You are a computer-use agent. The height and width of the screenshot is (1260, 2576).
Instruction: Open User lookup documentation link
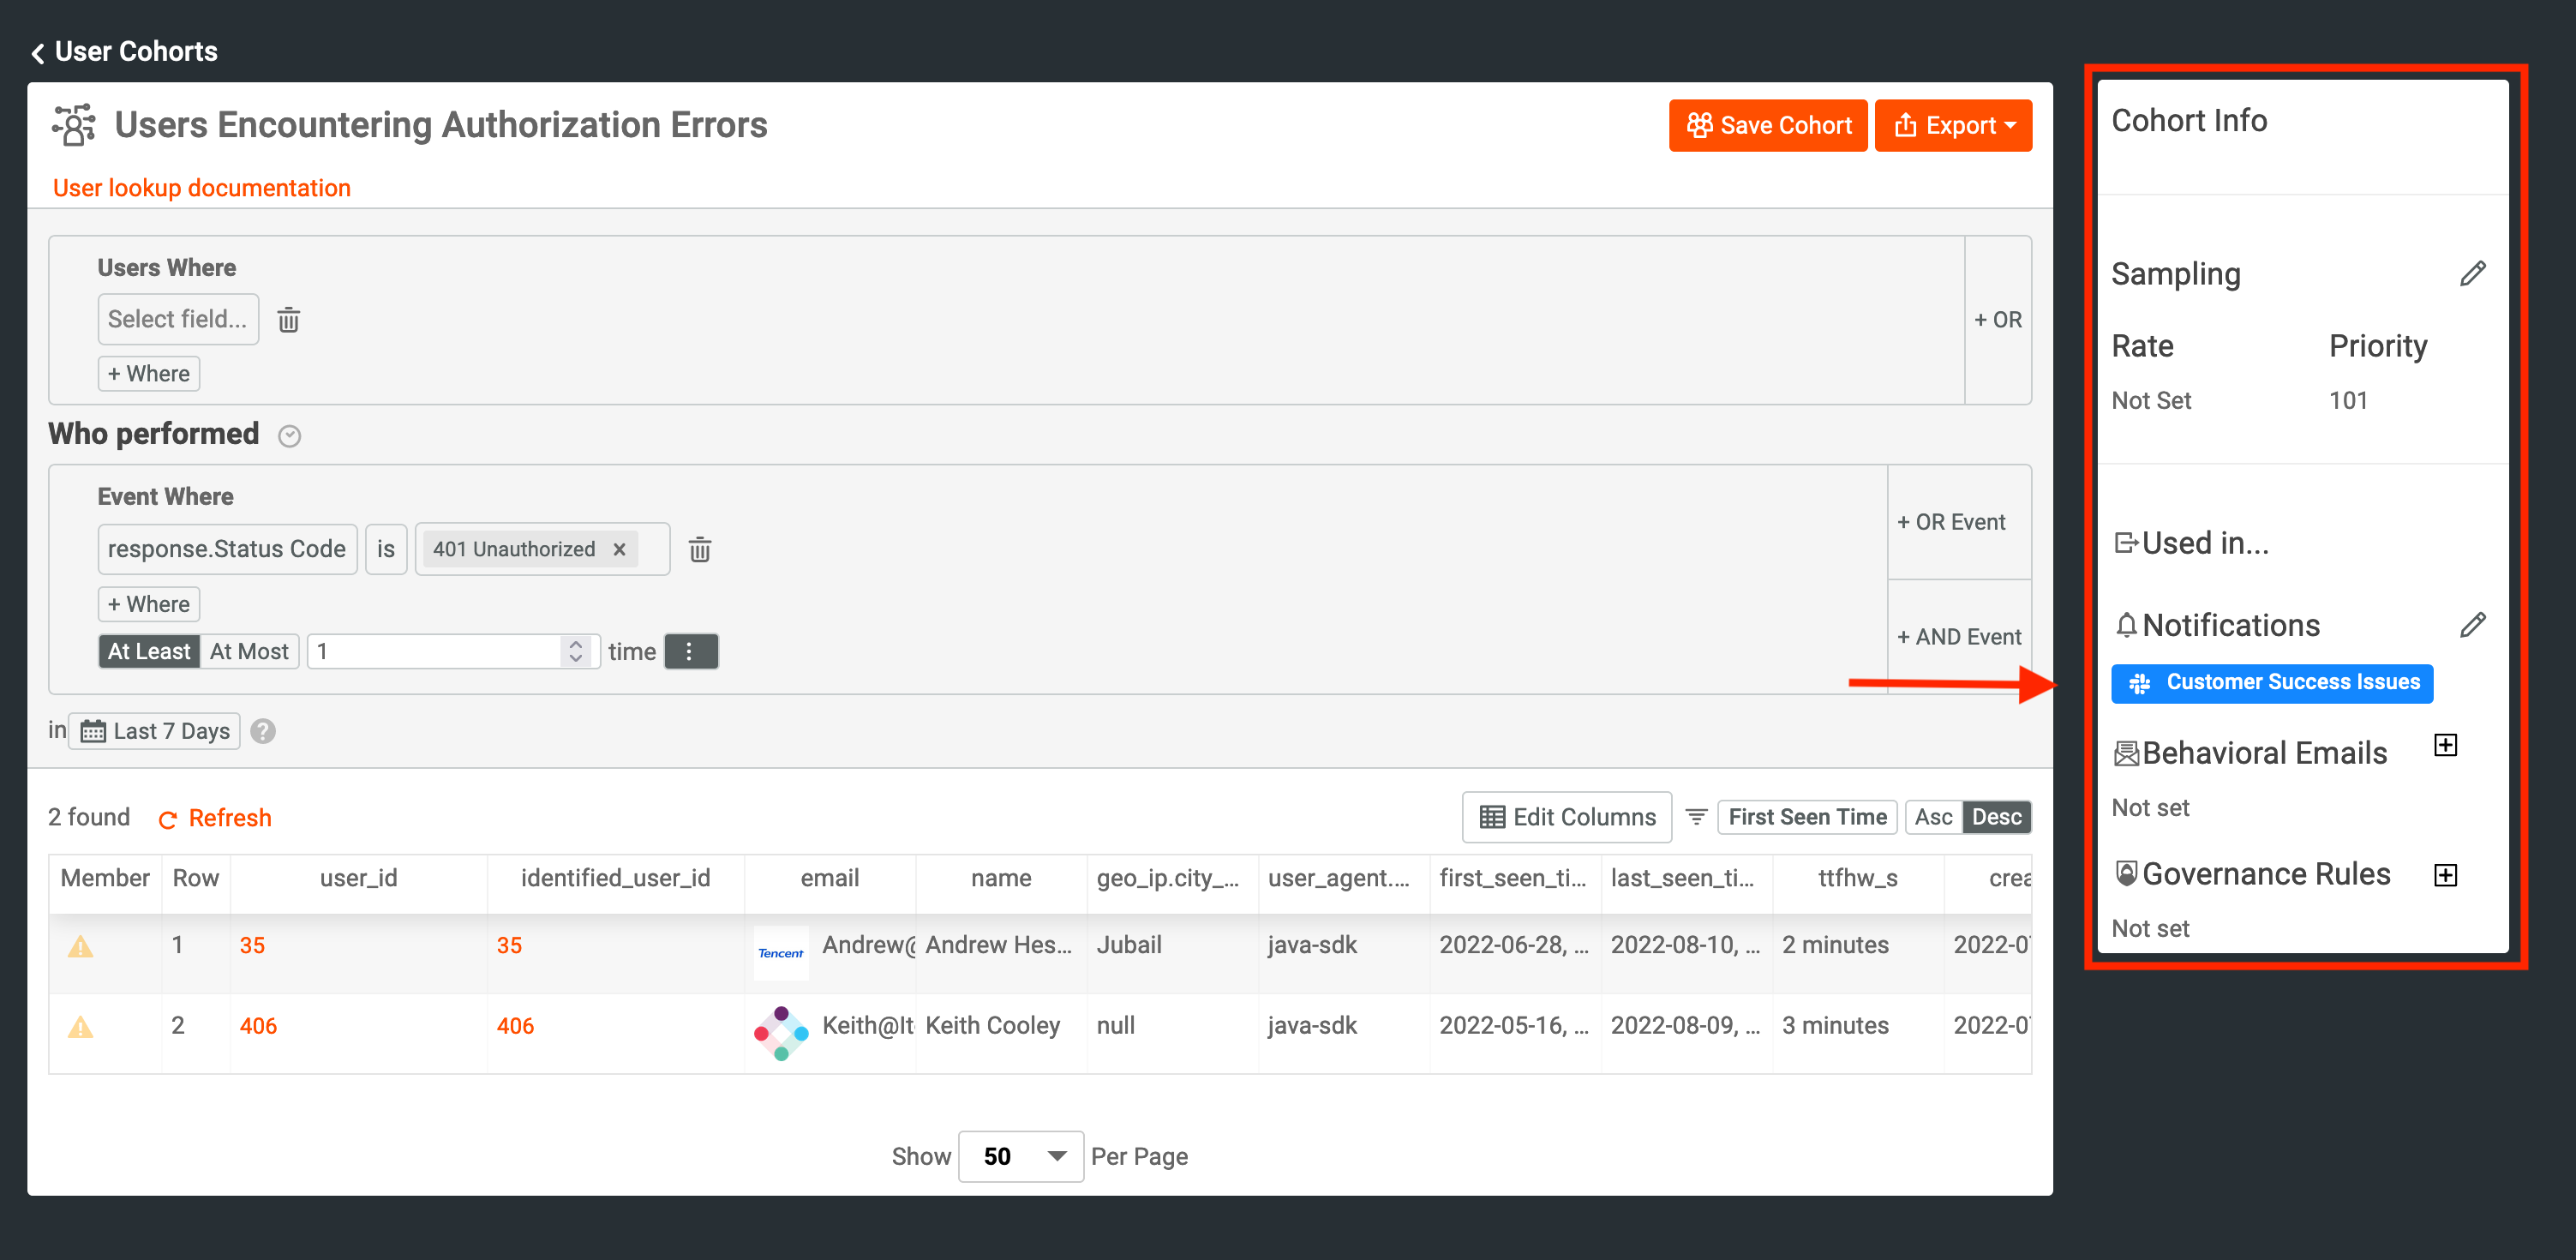tap(201, 188)
